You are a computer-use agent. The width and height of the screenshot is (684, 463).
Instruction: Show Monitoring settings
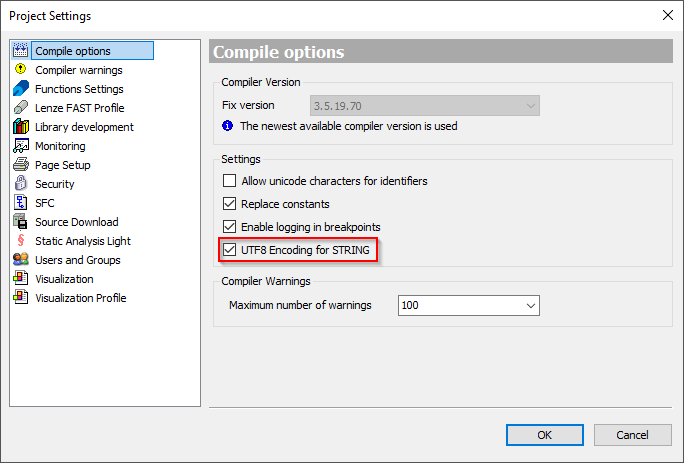[60, 146]
